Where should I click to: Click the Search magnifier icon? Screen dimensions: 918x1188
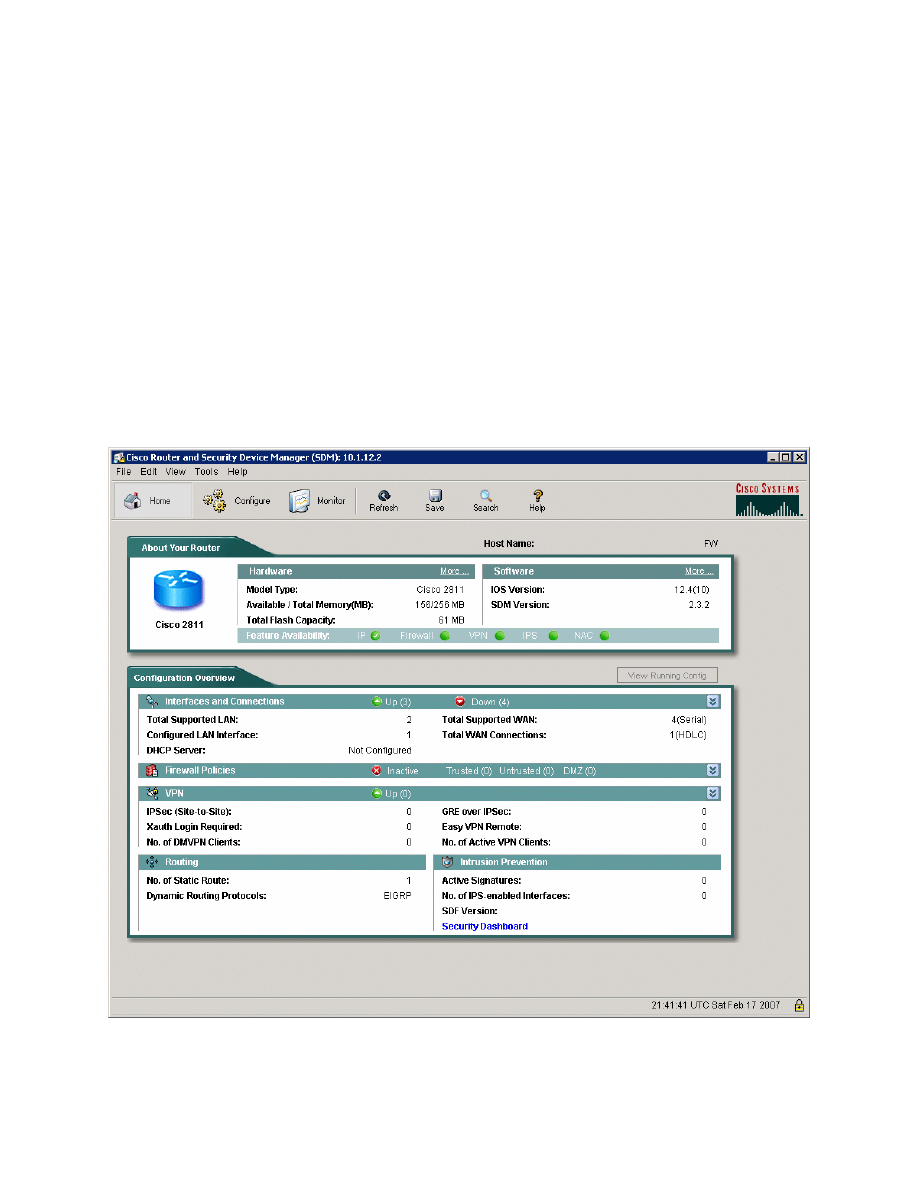(x=486, y=495)
